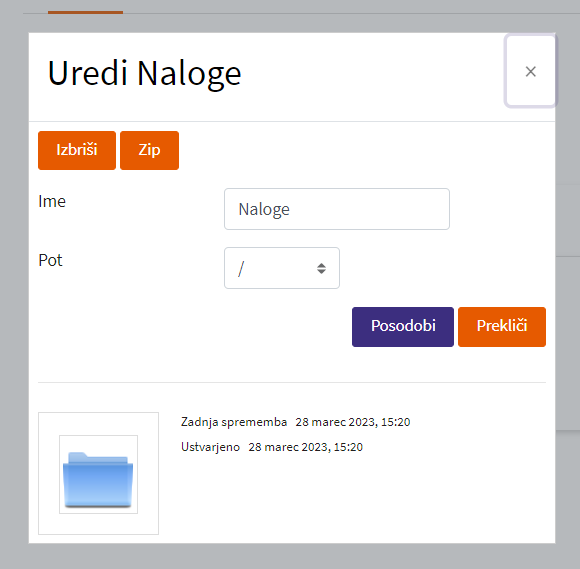Viewport: 580px width, 569px height.
Task: Place the cursor after Naloge text in field
Action: (x=291, y=209)
